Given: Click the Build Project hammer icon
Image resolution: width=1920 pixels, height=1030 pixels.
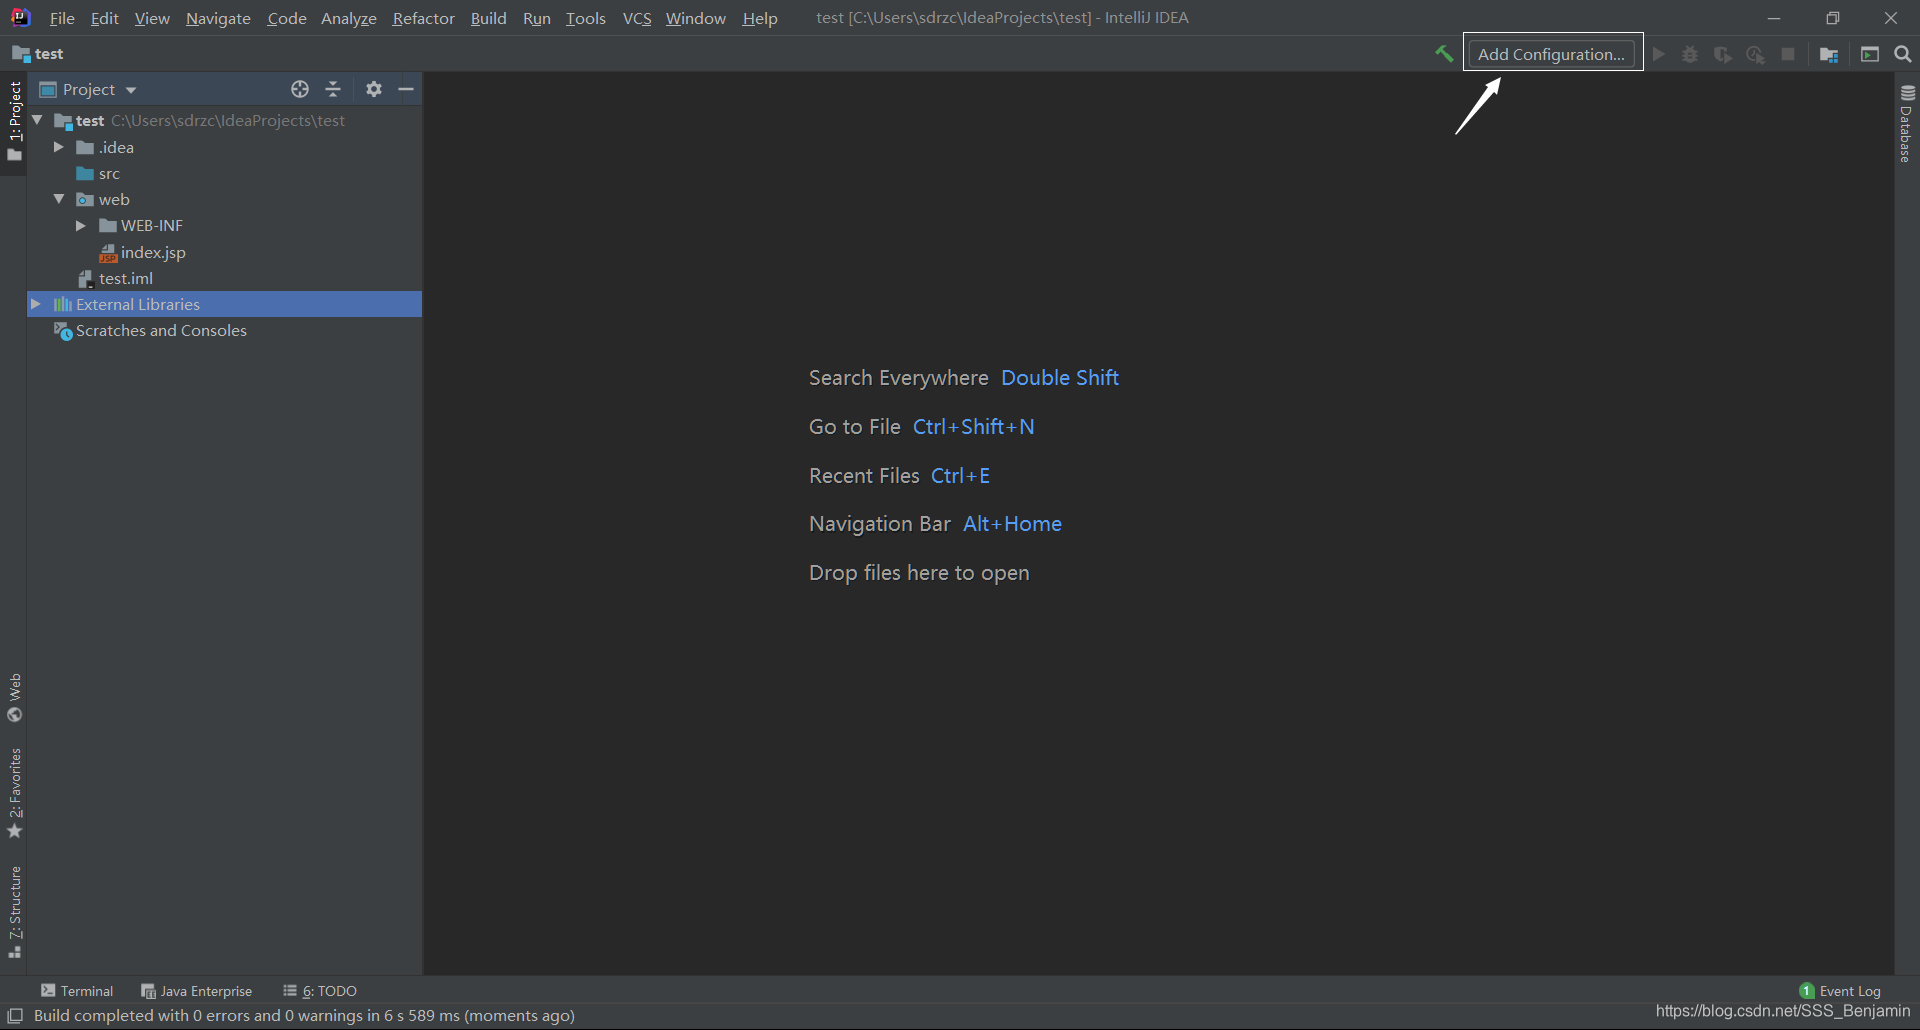Looking at the screenshot, I should coord(1444,54).
